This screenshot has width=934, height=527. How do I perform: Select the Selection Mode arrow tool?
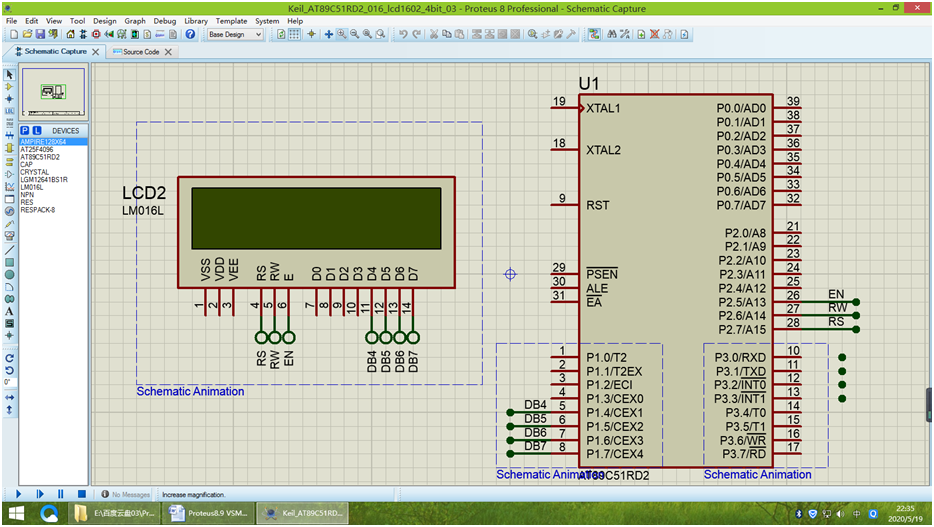[x=10, y=74]
